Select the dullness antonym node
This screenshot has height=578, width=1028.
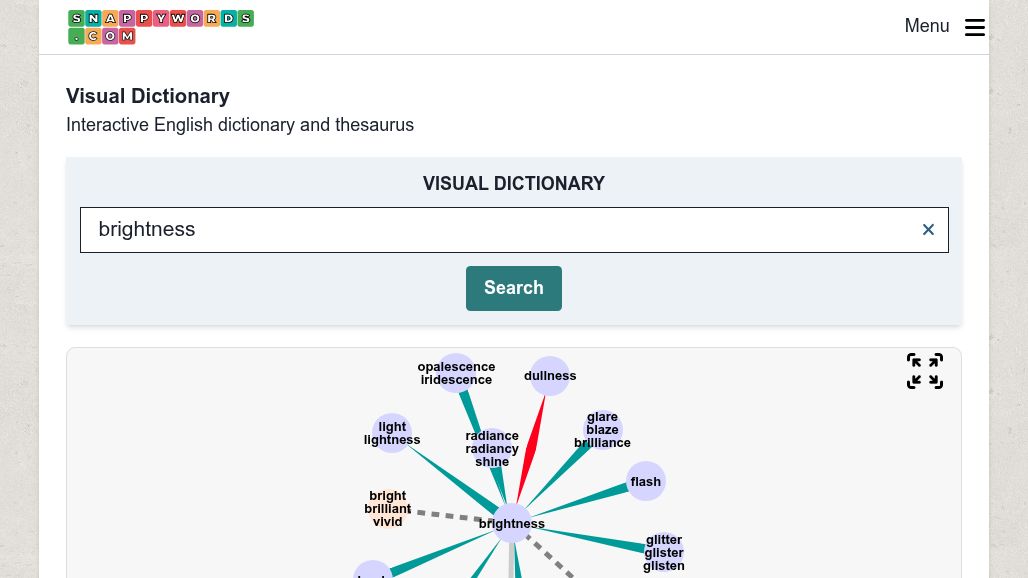550,376
